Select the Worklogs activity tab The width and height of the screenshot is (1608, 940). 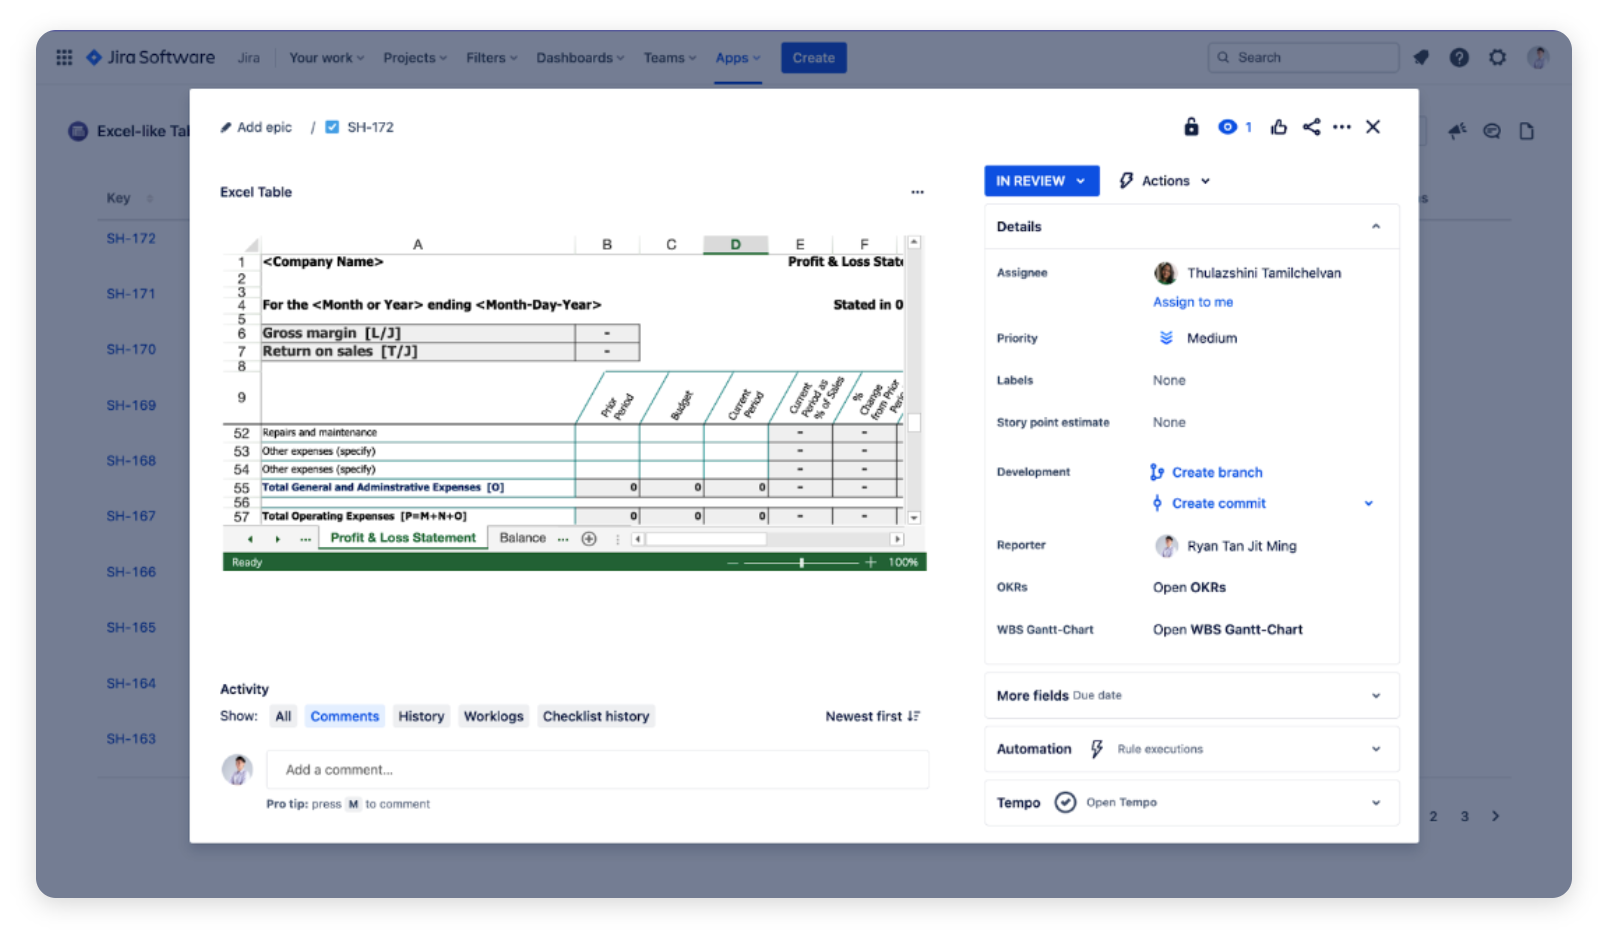click(493, 716)
